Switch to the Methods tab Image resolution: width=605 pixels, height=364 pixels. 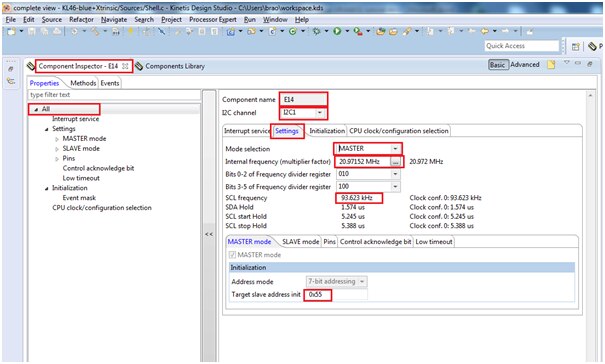click(83, 83)
